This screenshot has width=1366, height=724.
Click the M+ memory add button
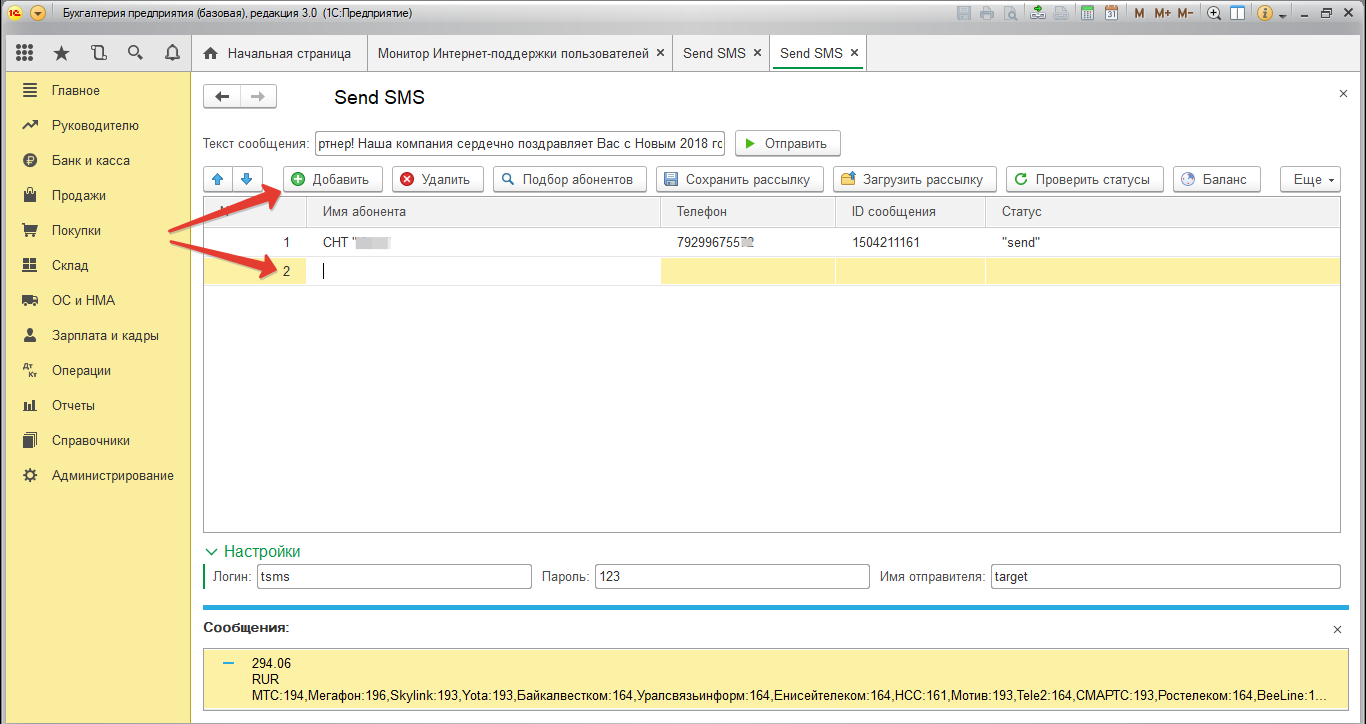[x=1162, y=13]
